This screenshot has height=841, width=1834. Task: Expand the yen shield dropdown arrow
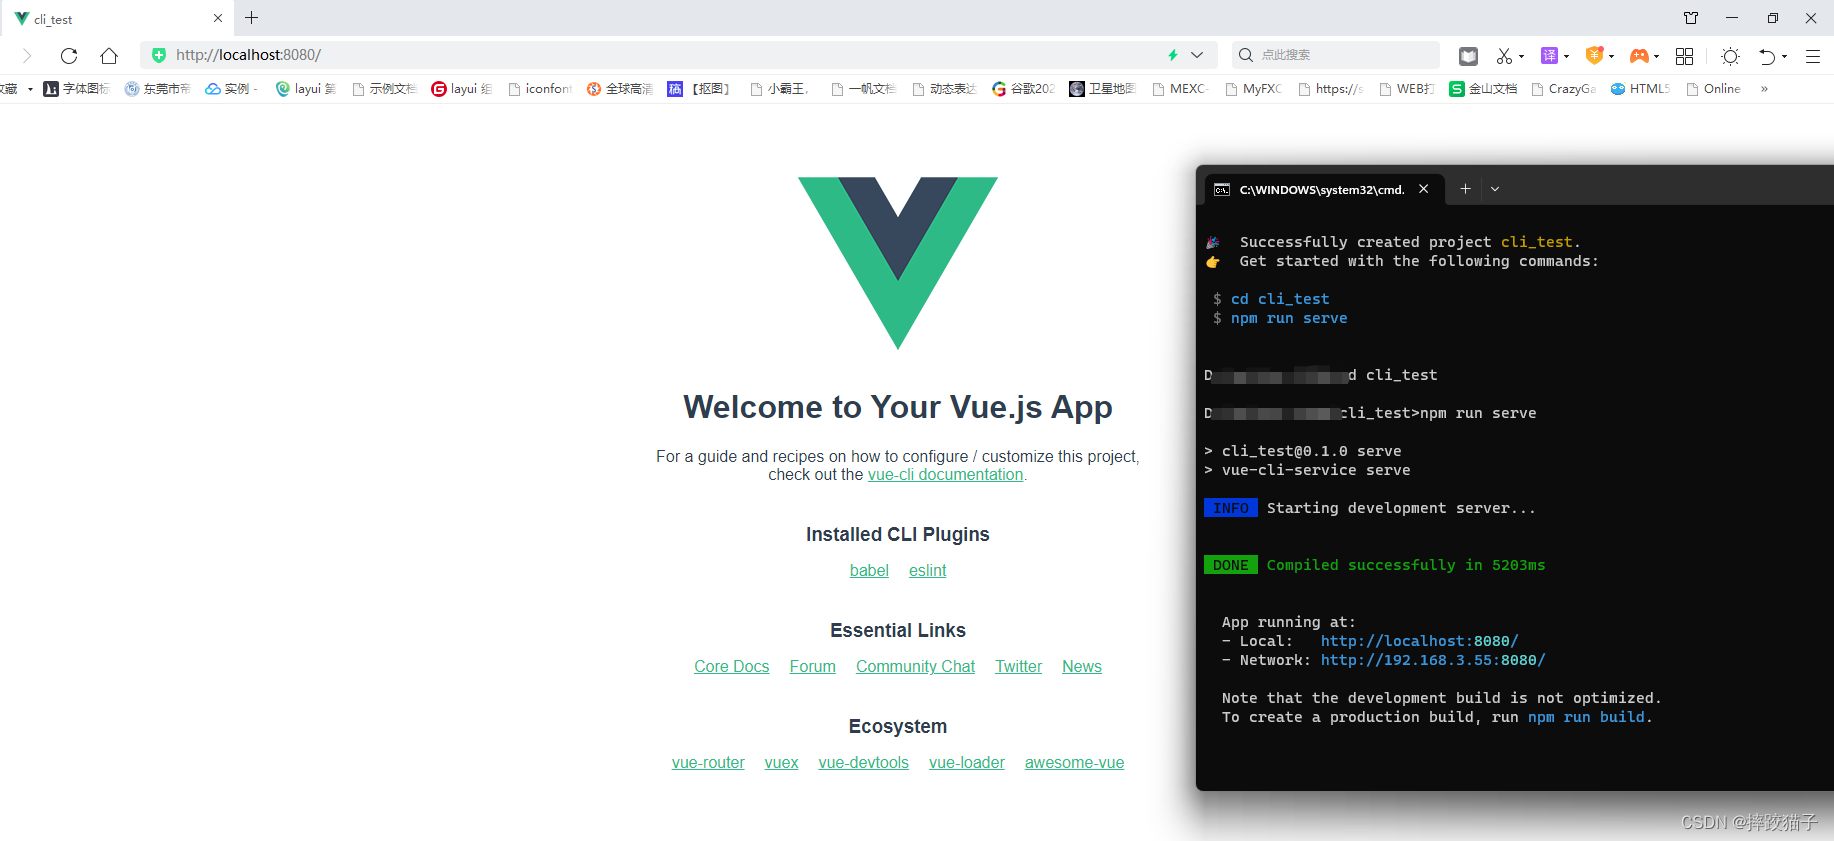pos(1611,57)
